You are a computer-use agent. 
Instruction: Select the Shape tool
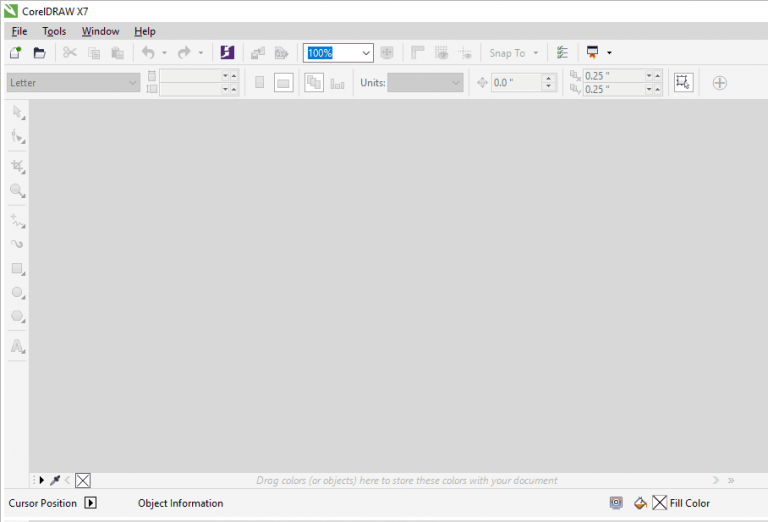pos(18,136)
